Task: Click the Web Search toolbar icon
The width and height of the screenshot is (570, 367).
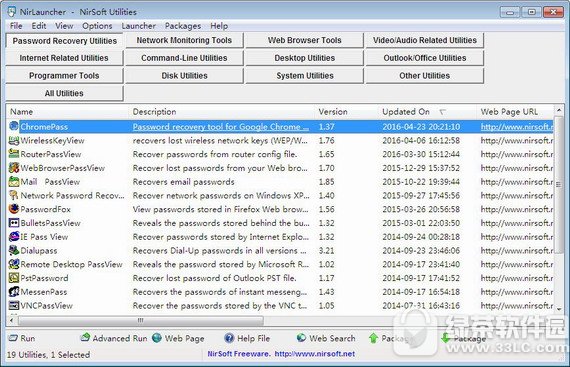Action: [x=301, y=338]
